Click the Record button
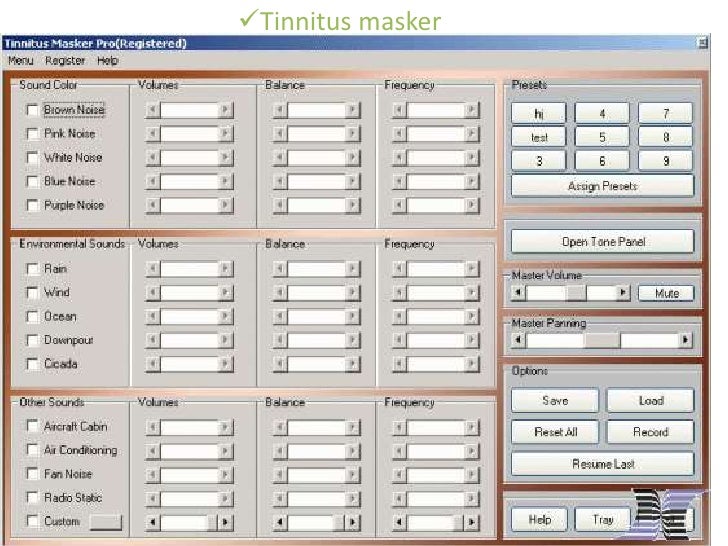The image size is (728, 546). coord(650,432)
